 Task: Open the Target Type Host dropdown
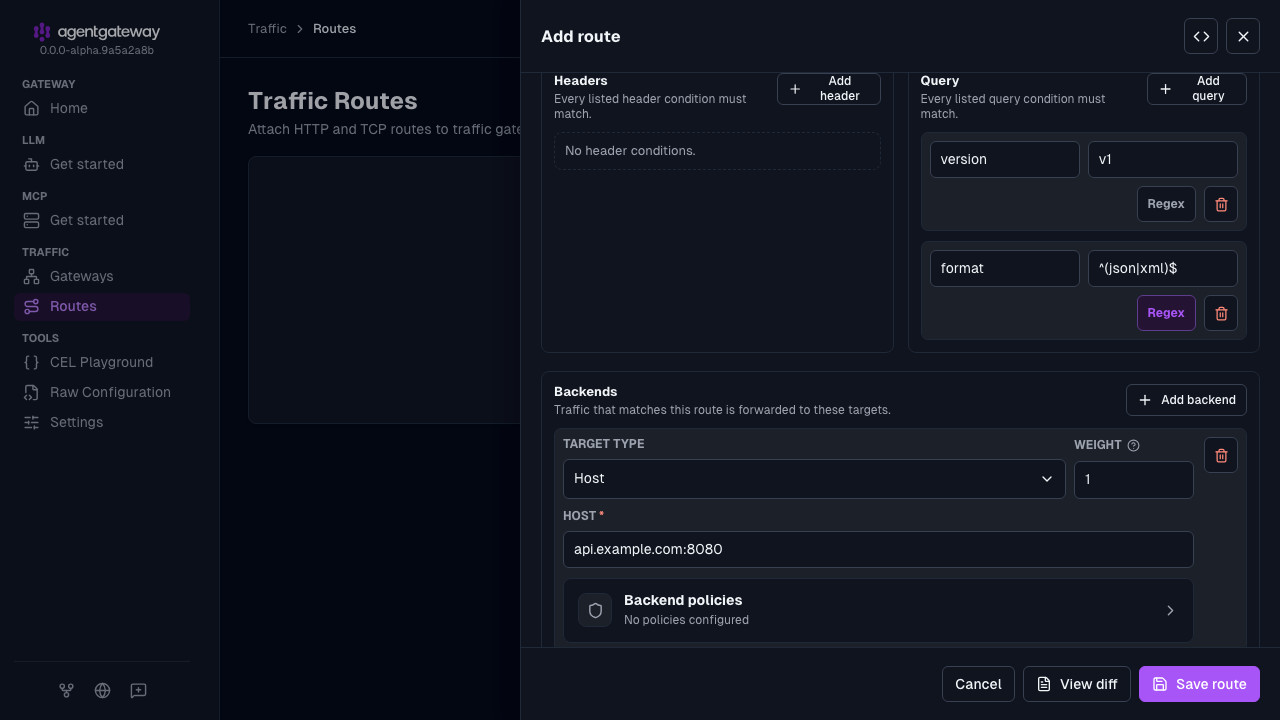pyautogui.click(x=814, y=479)
